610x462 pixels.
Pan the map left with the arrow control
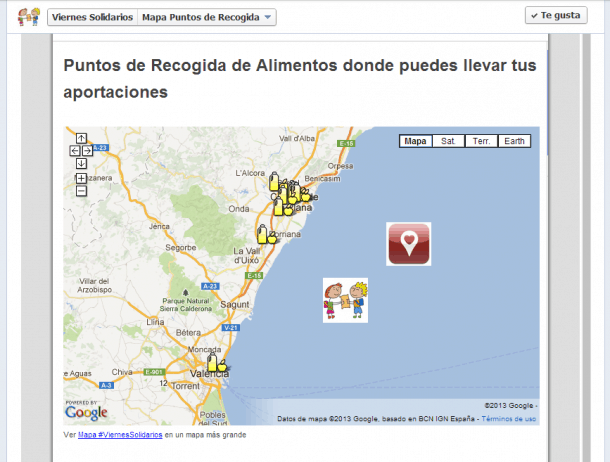(75, 150)
